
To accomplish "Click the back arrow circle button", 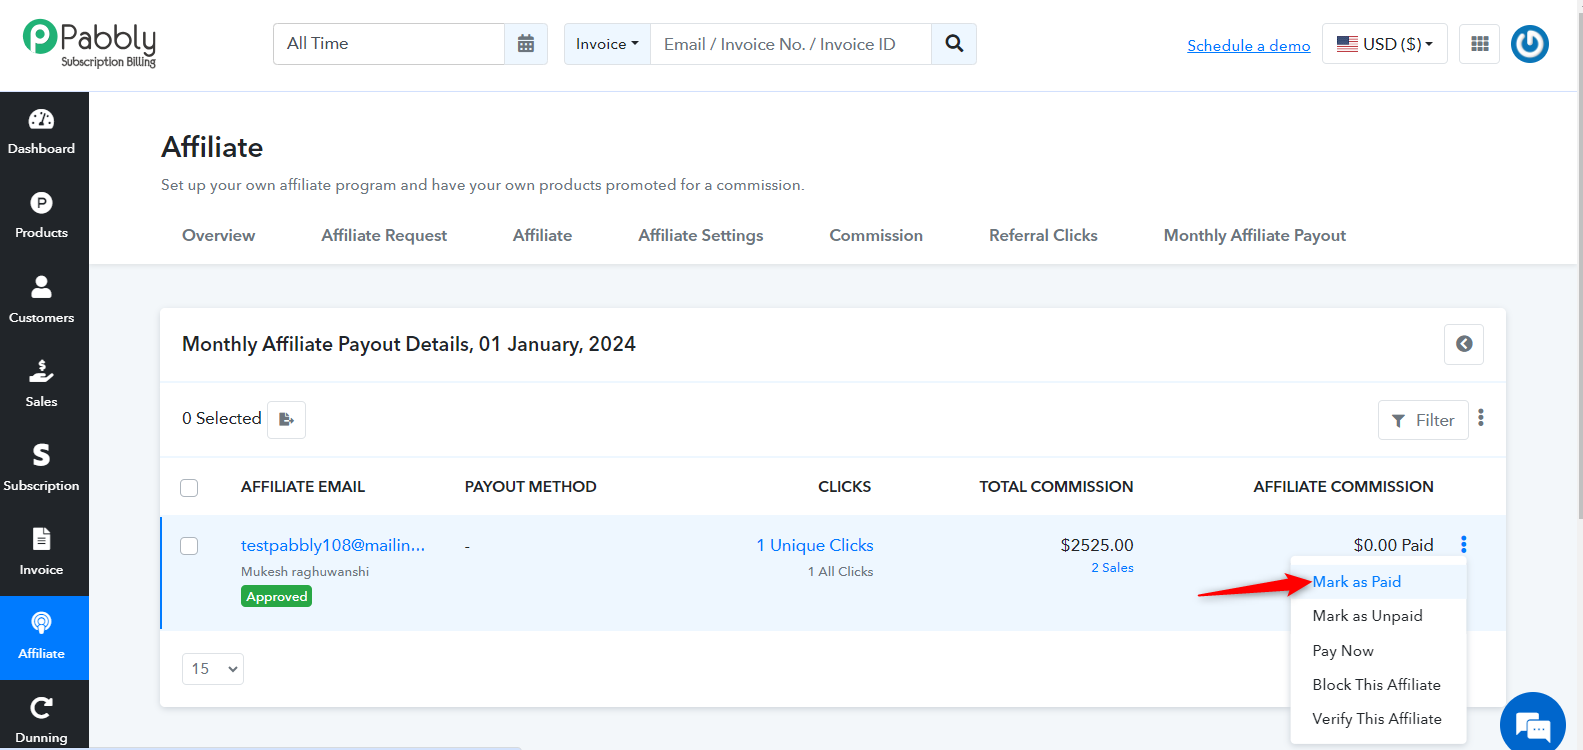I will click(1464, 344).
